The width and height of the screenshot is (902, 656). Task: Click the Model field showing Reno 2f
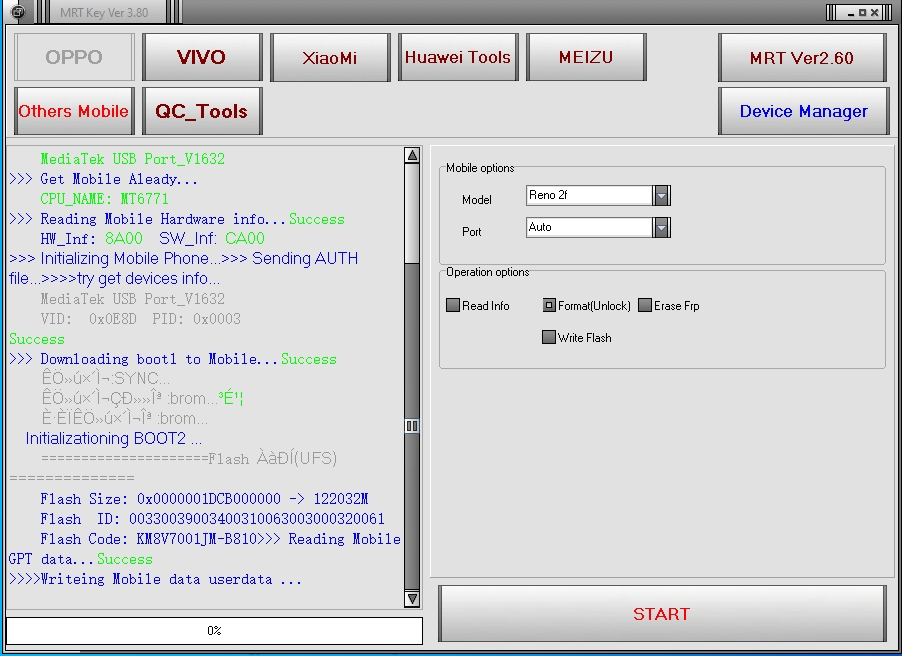pos(589,195)
